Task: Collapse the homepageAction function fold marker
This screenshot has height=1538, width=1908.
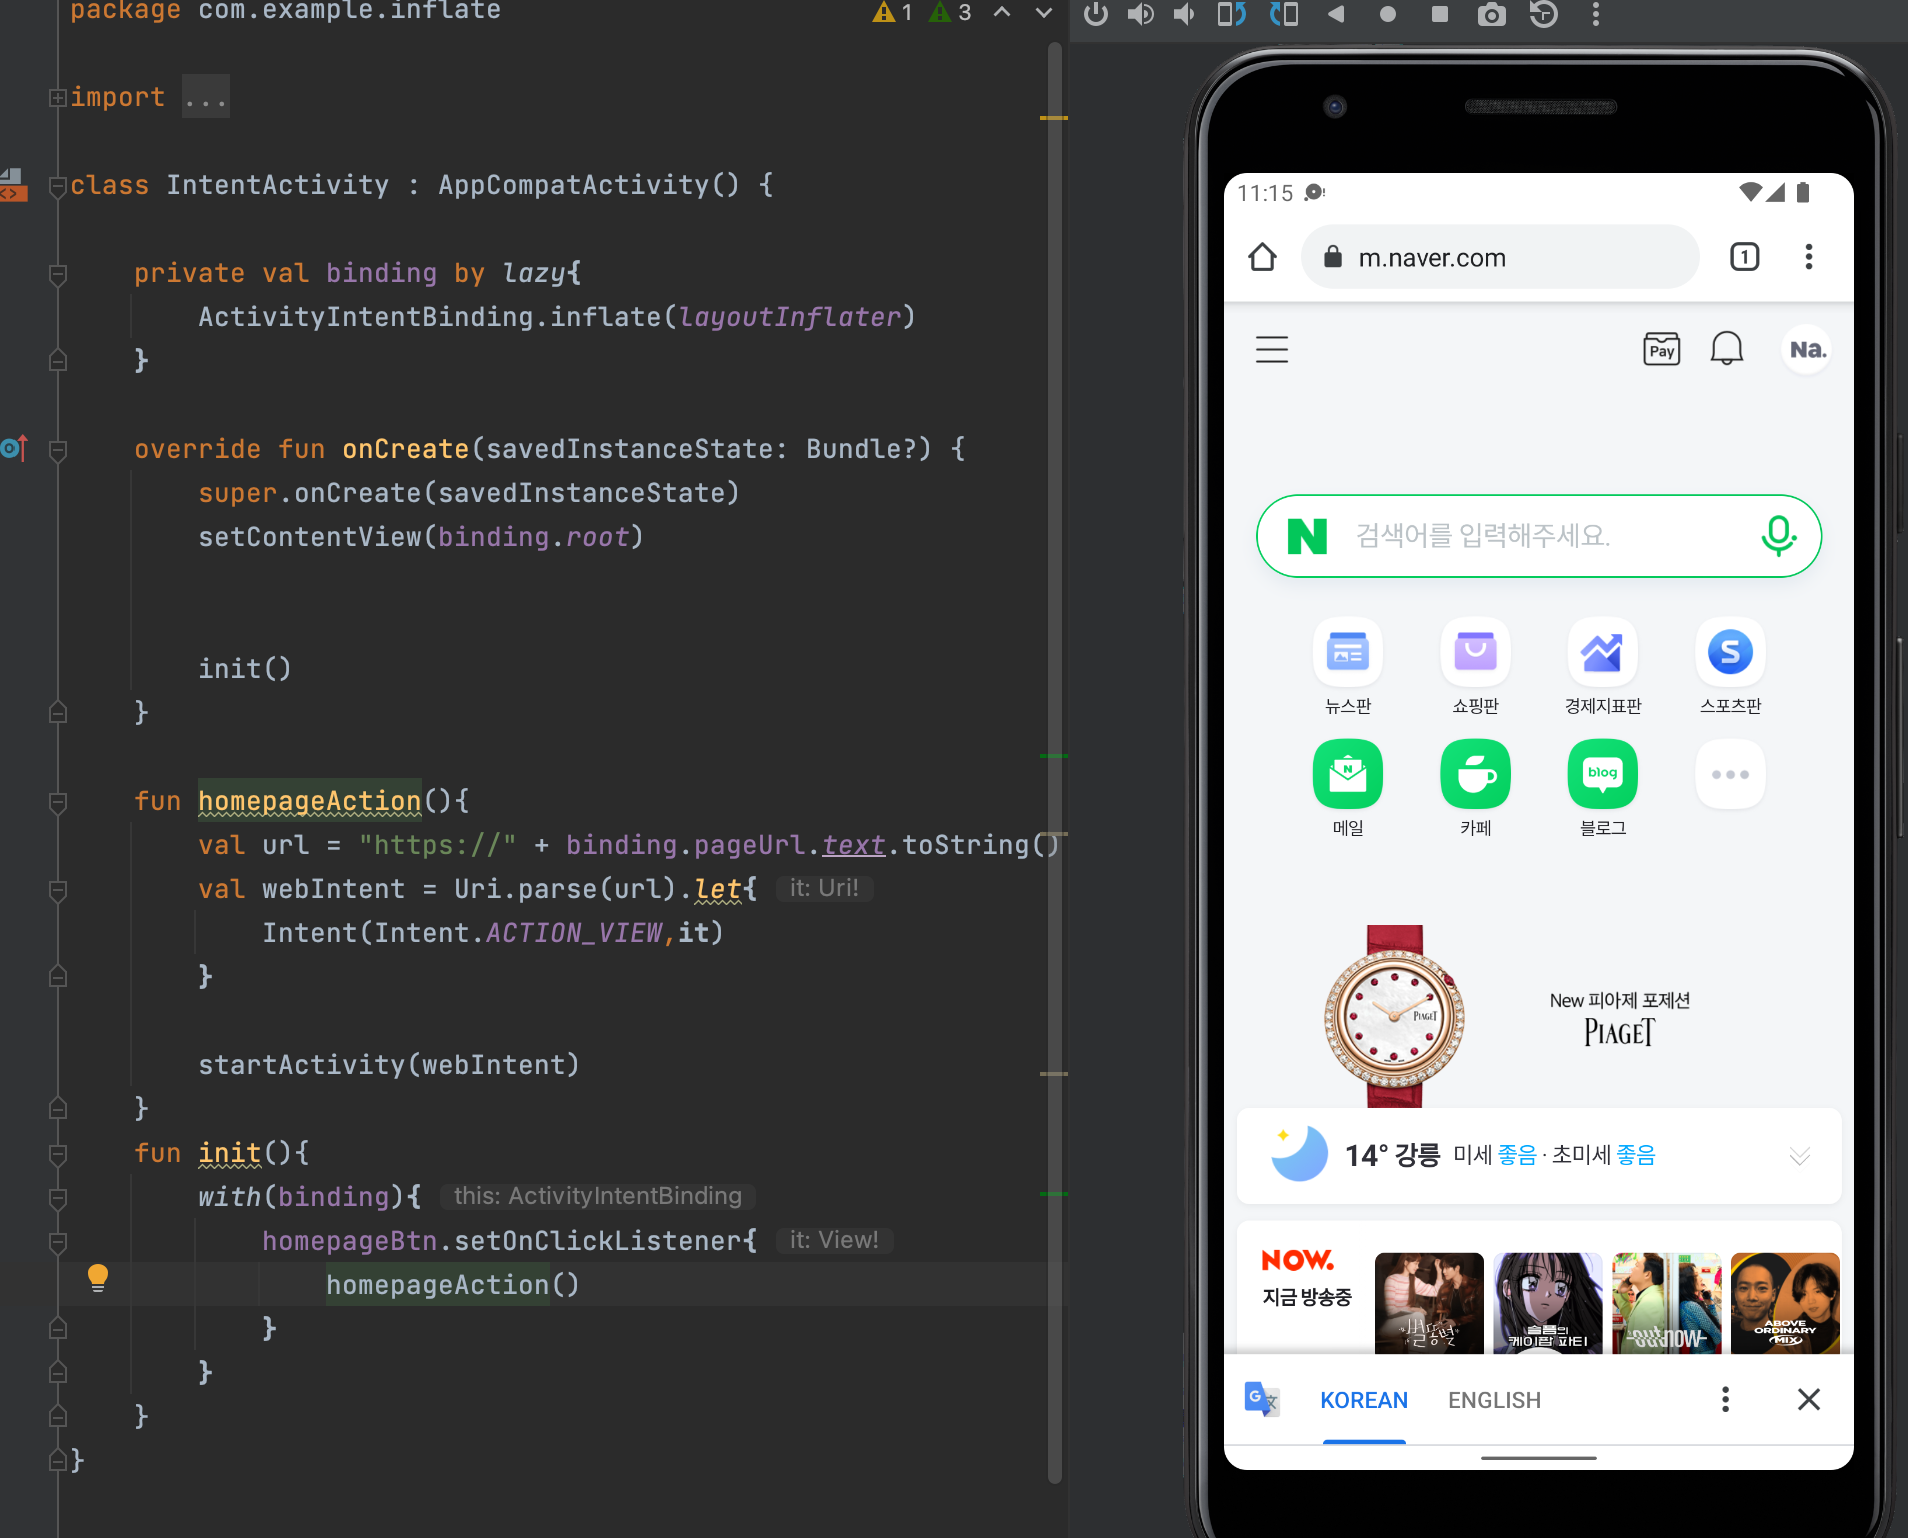Action: pyautogui.click(x=58, y=801)
